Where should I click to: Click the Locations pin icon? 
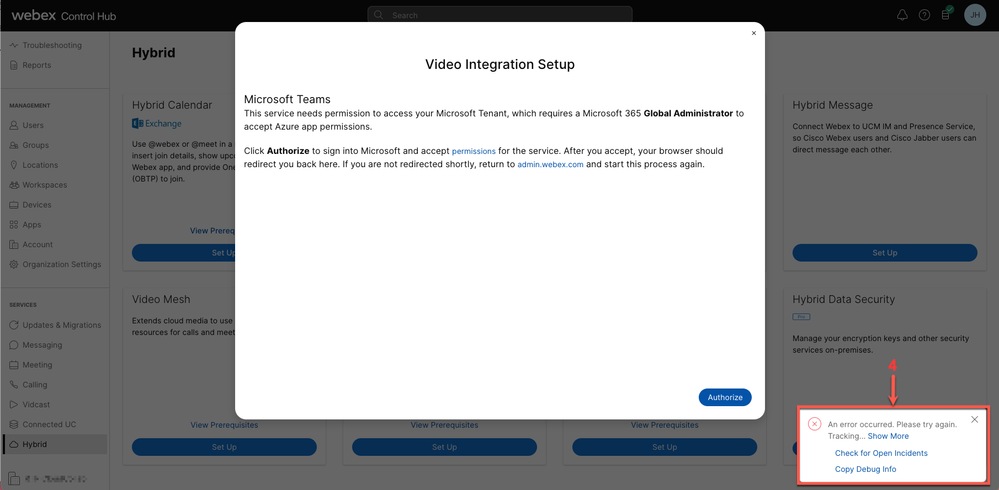[13, 165]
